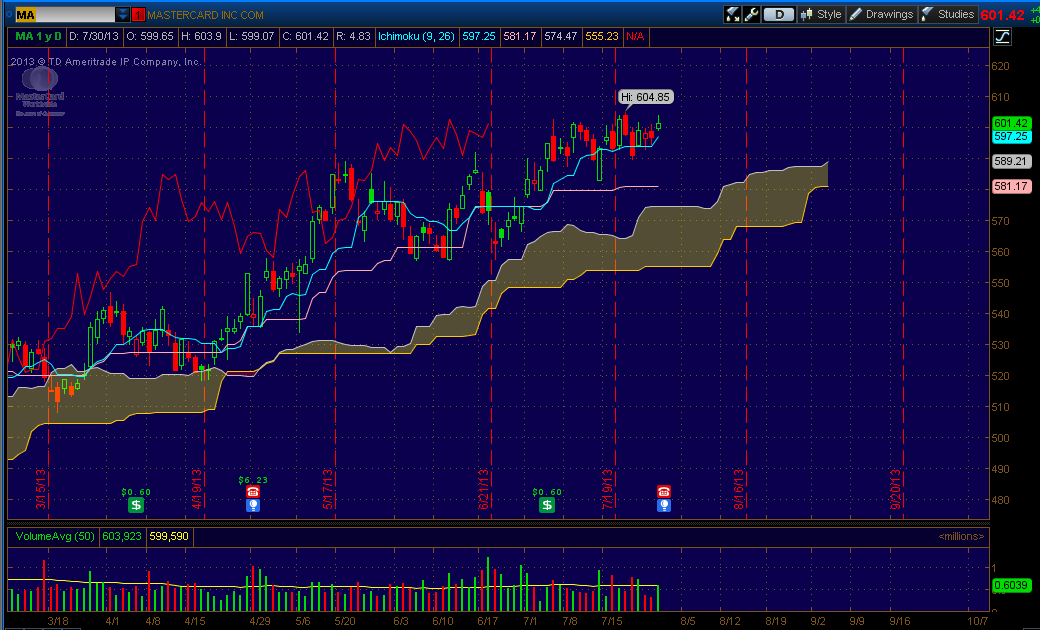
Task: Click the gray 589.21 price axis label
Action: [1011, 161]
